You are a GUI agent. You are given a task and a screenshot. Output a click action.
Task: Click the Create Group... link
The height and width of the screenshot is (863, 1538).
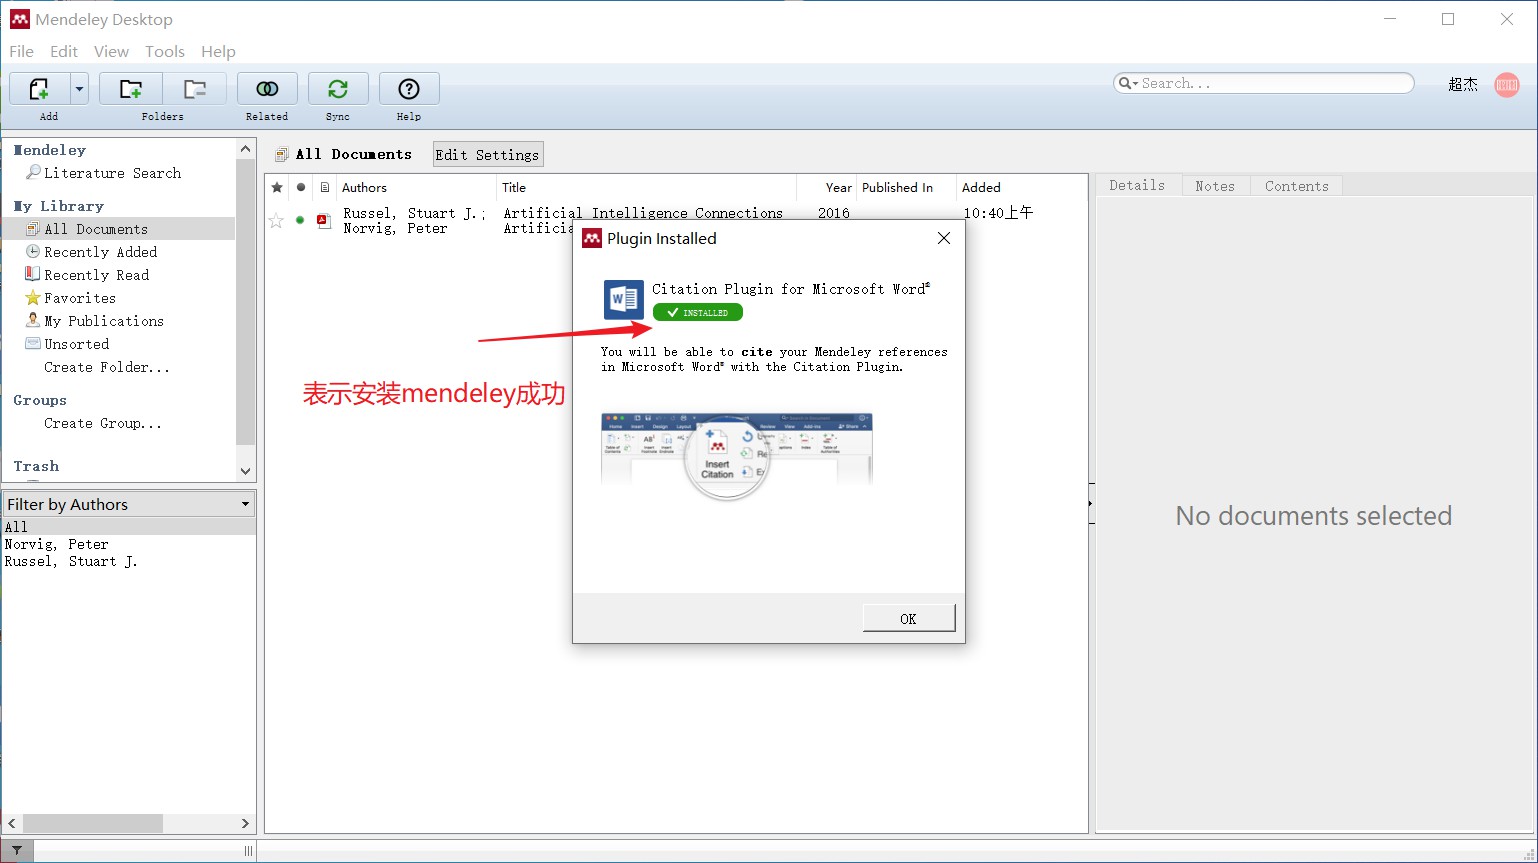point(103,423)
